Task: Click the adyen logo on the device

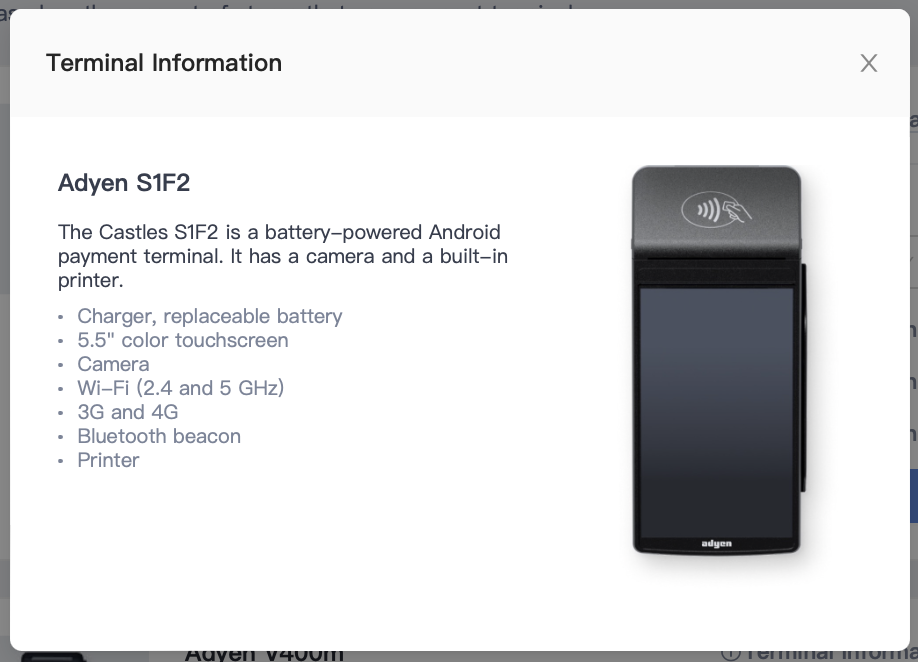Action: click(716, 543)
